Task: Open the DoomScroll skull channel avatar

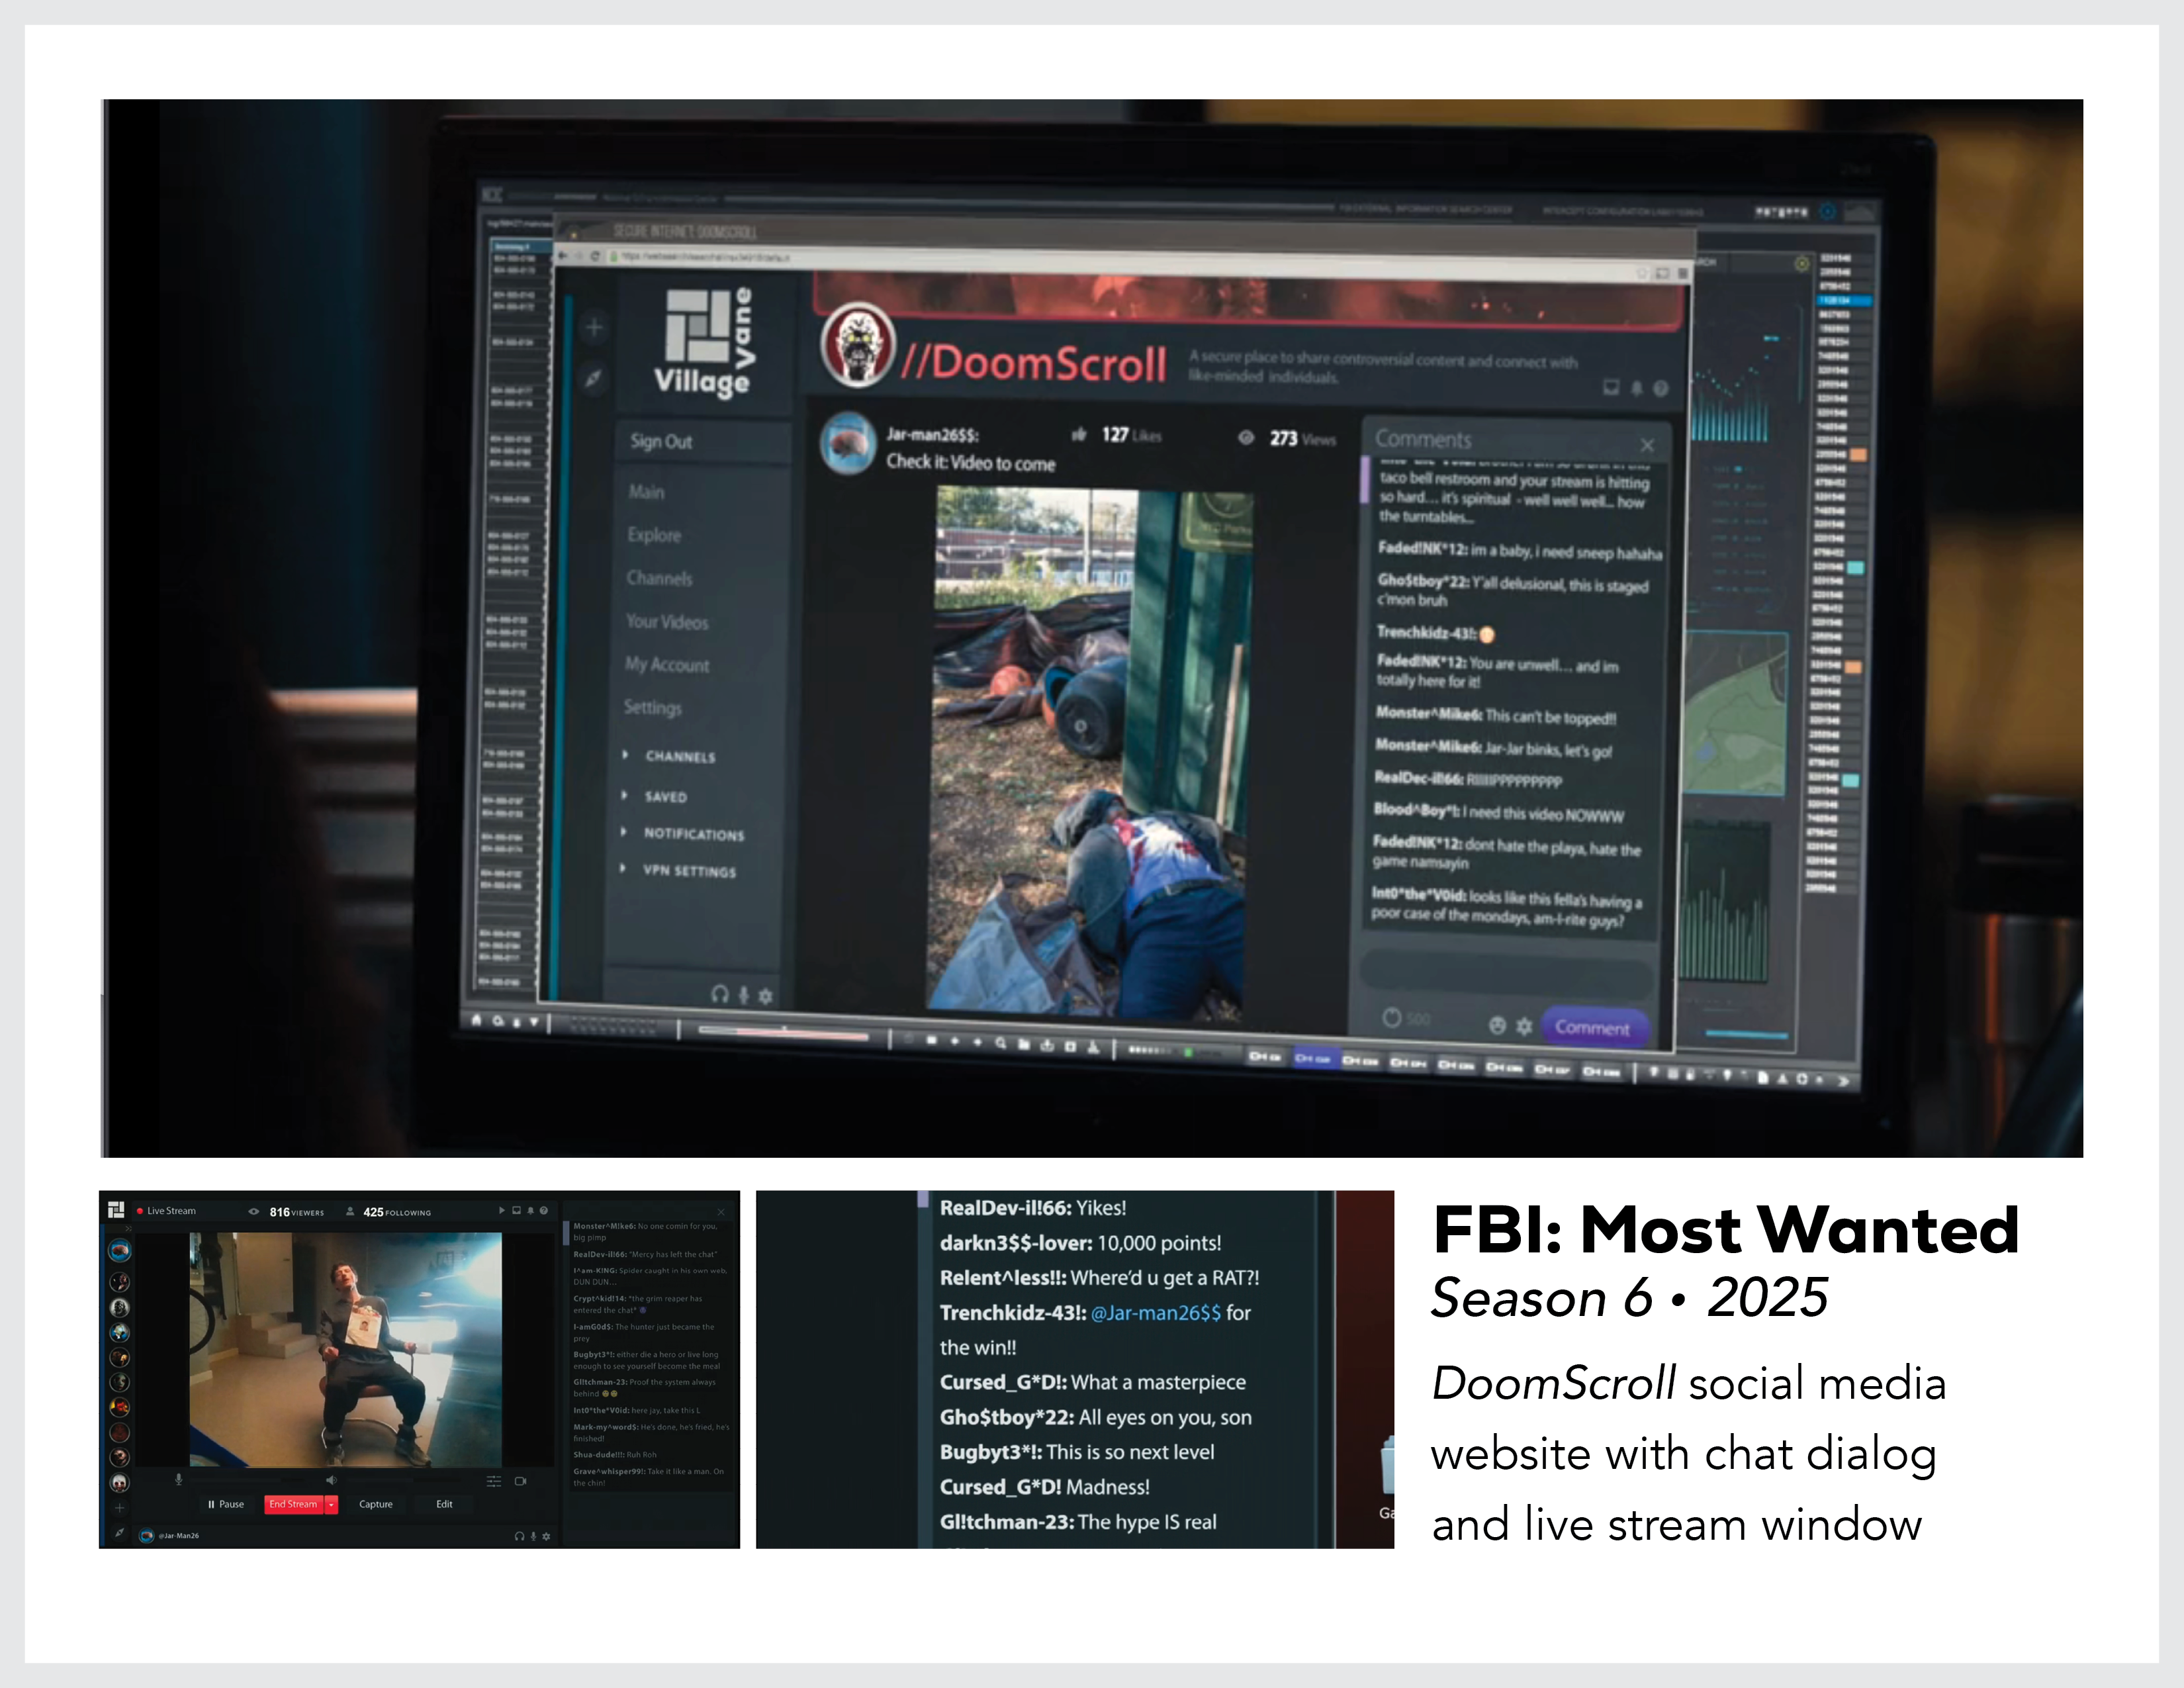Action: point(859,345)
